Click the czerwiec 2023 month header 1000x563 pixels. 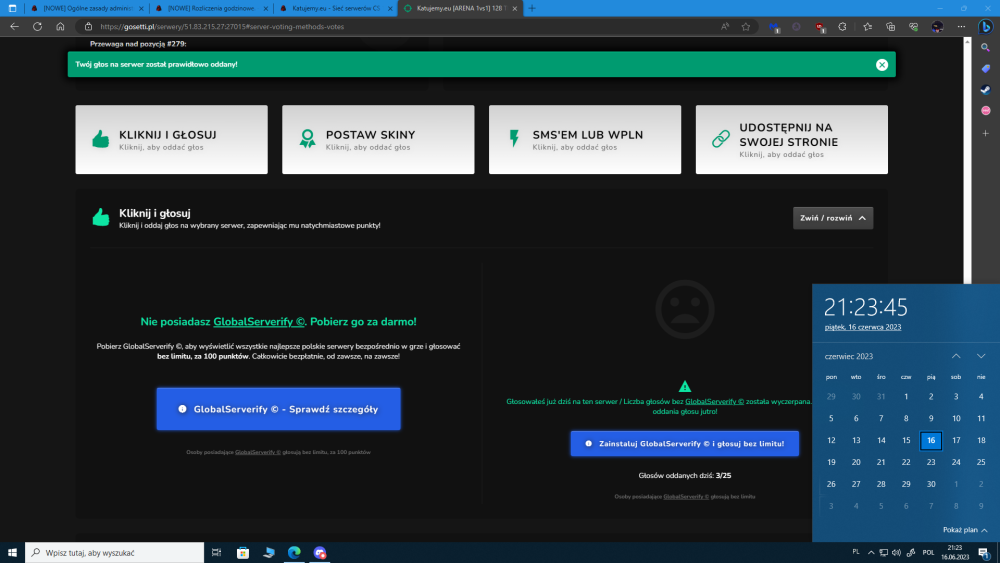click(848, 356)
